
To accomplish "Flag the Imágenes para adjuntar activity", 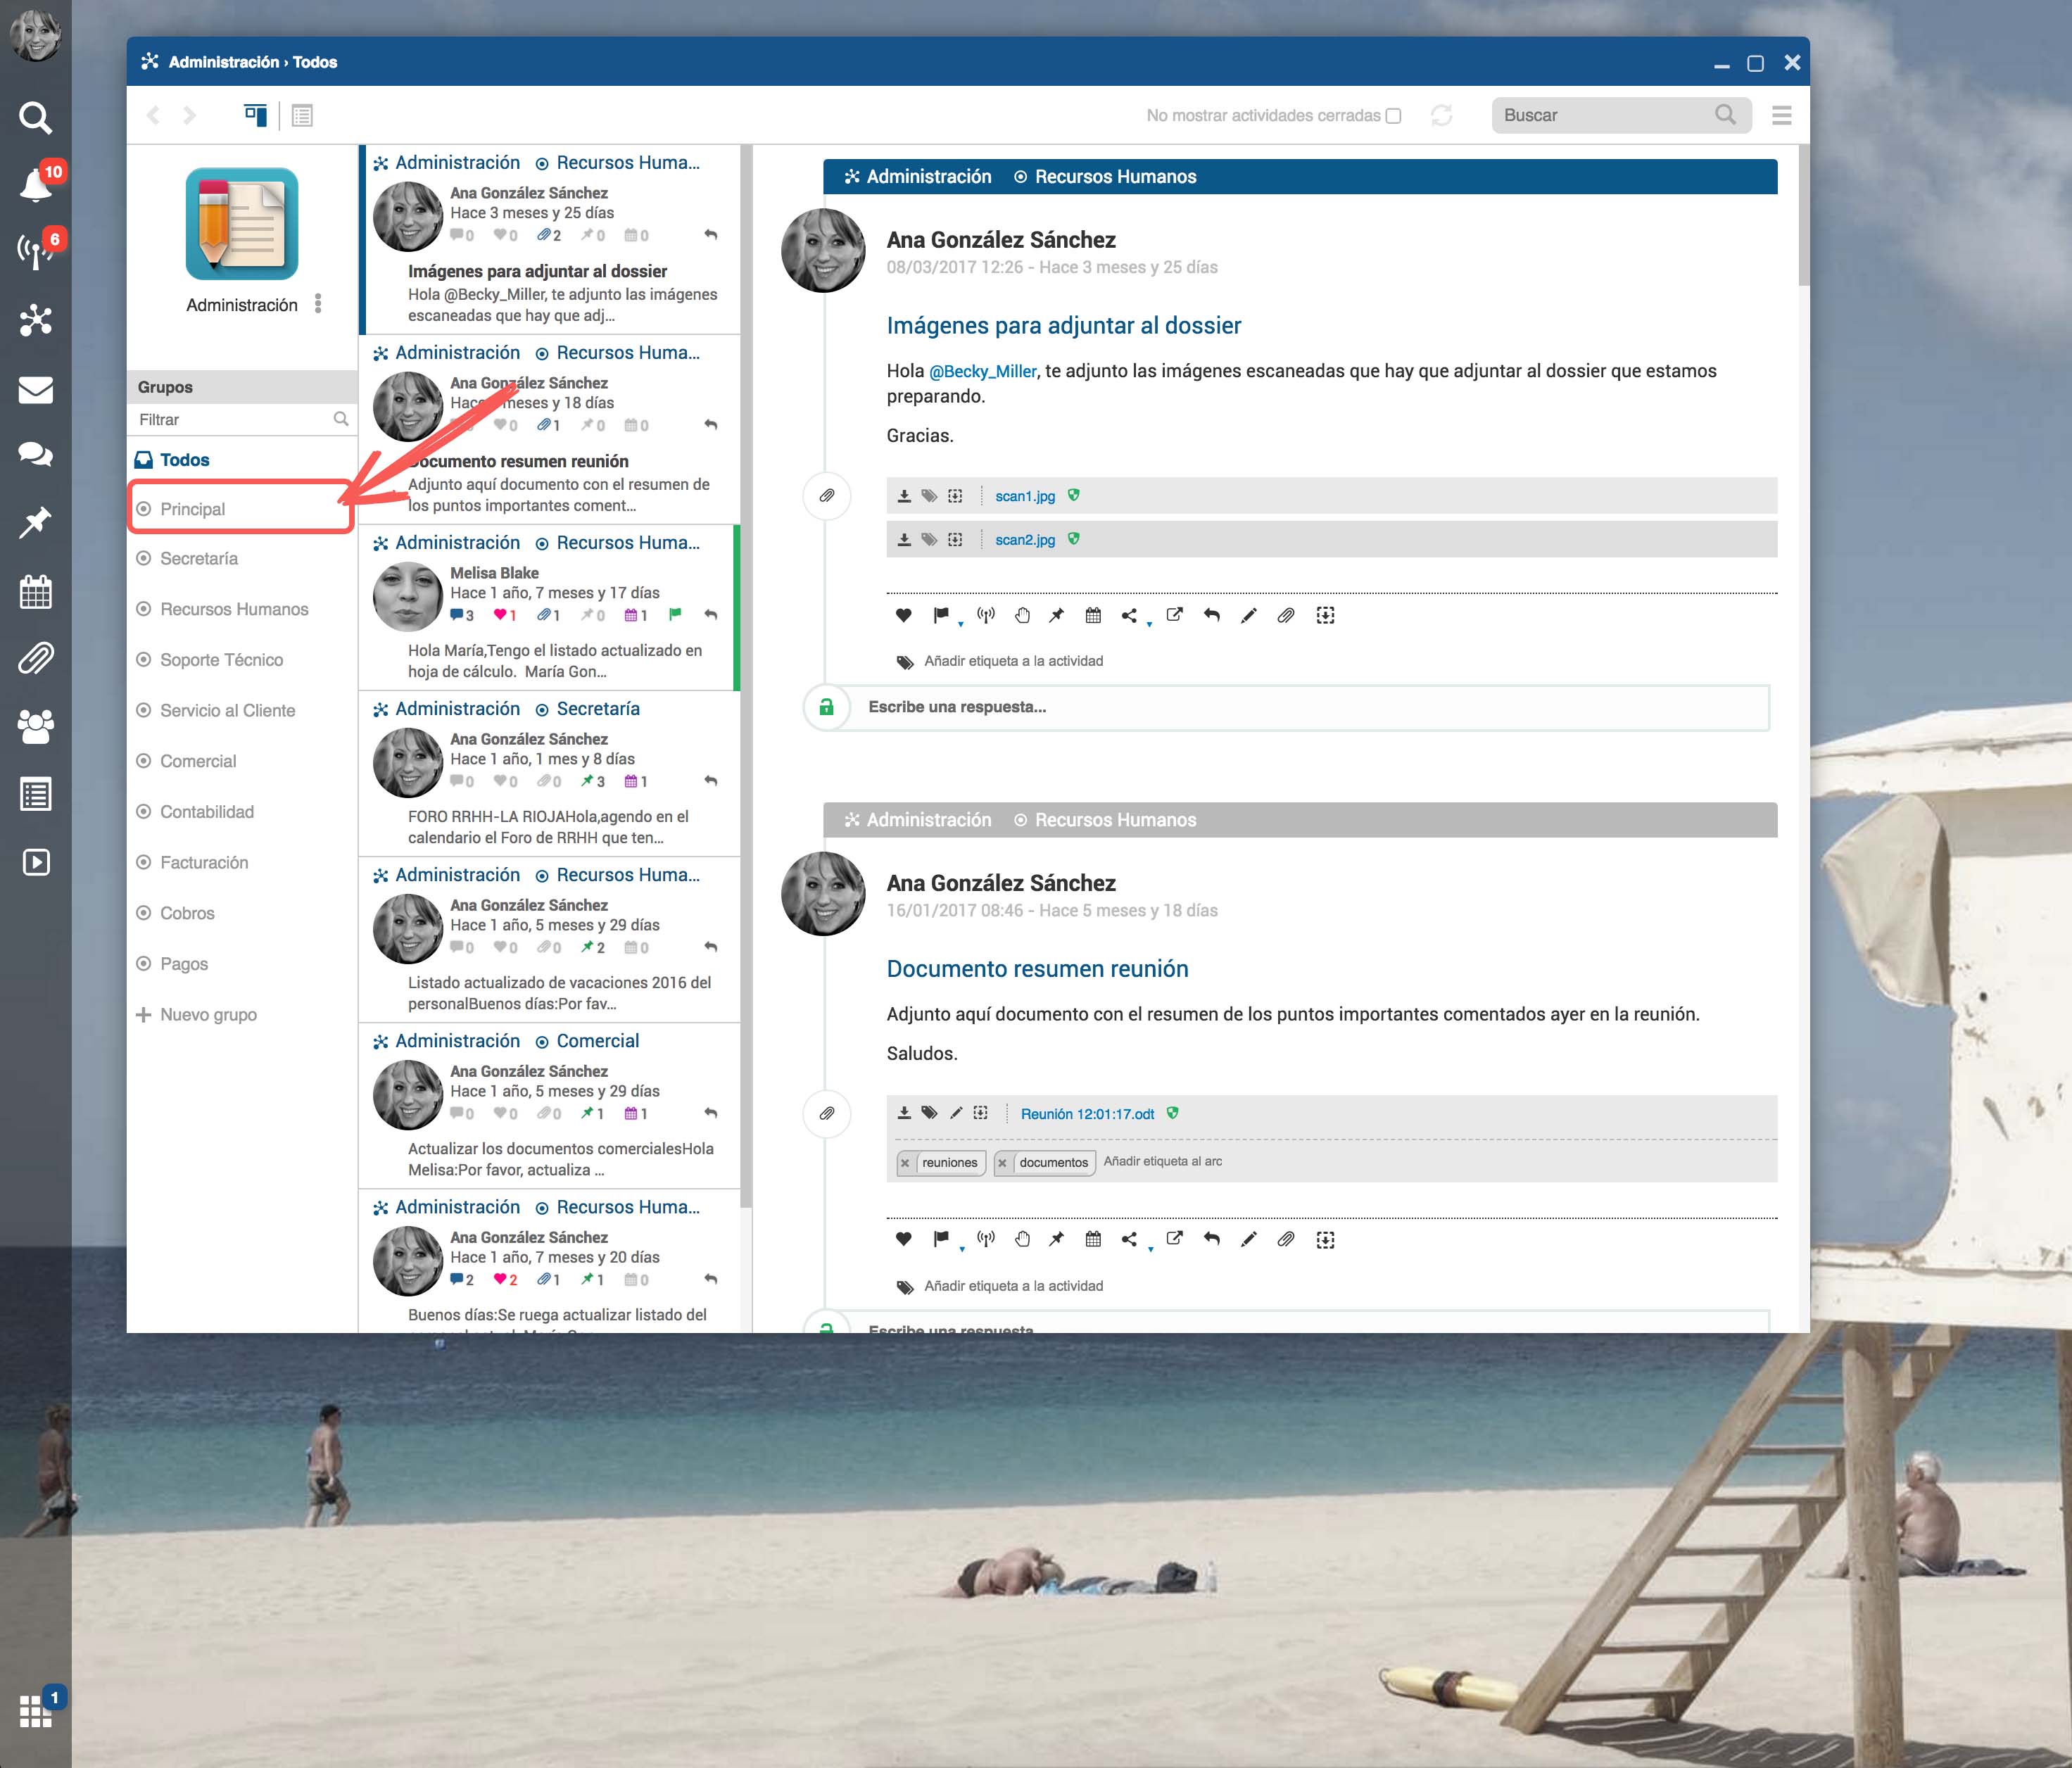I will (940, 616).
